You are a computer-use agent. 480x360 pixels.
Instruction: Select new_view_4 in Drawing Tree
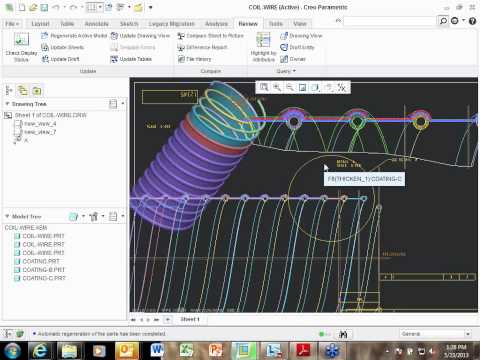tap(36, 124)
